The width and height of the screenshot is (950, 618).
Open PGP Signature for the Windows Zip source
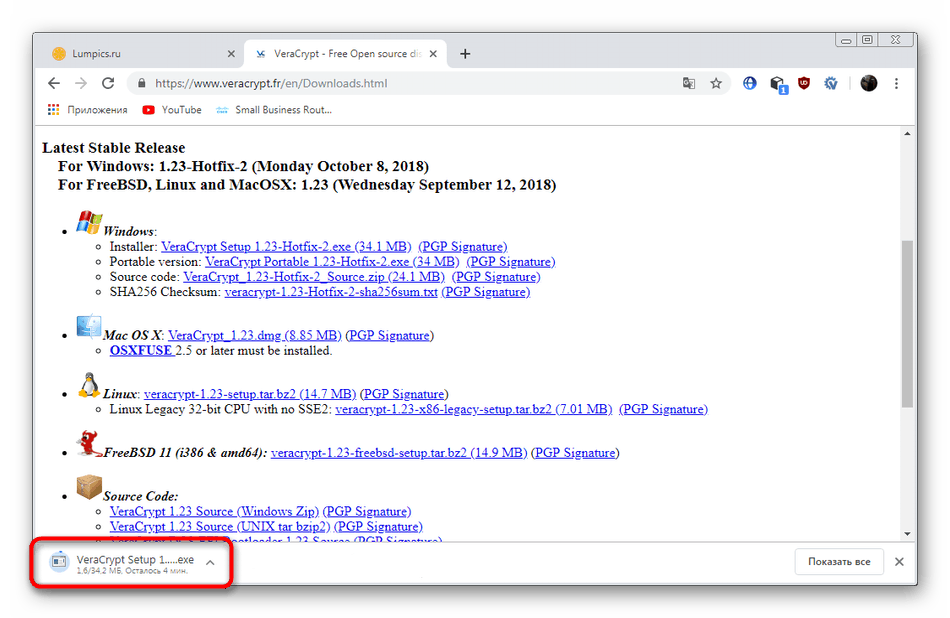click(367, 512)
